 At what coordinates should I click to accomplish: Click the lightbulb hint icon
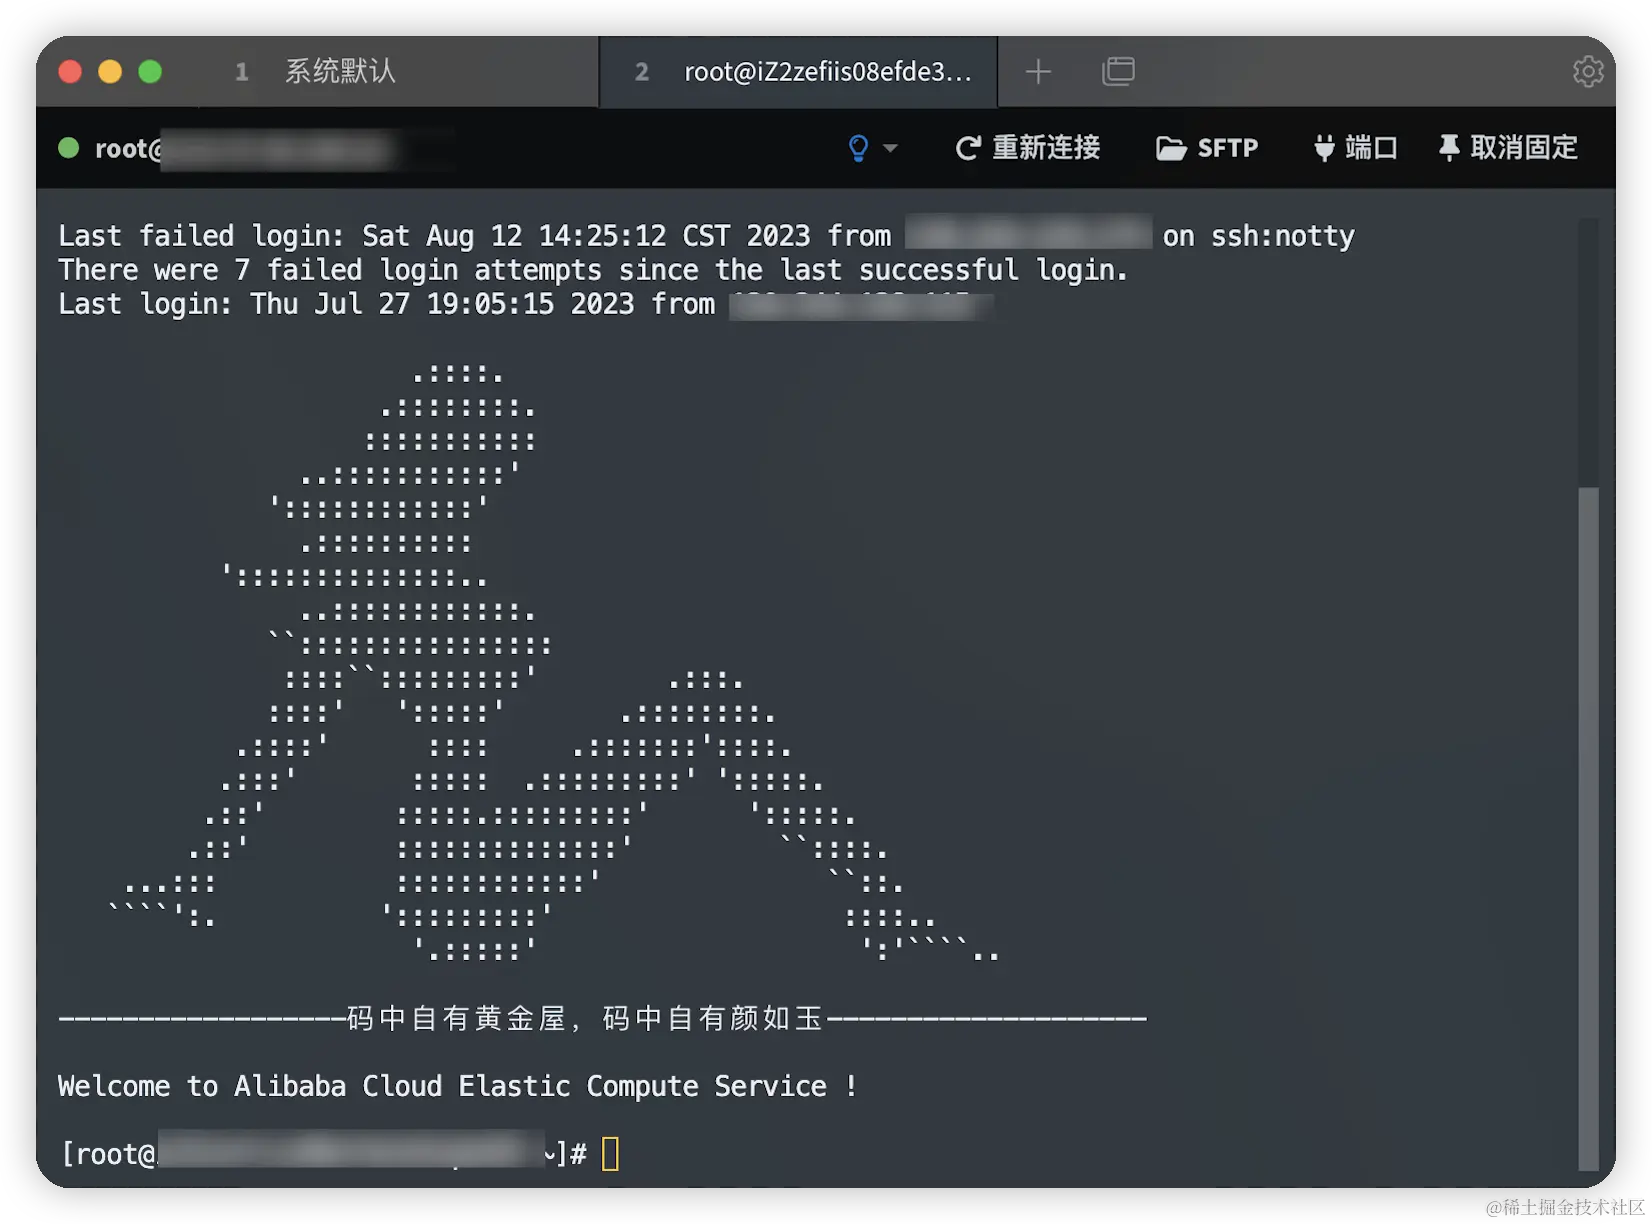click(x=858, y=148)
